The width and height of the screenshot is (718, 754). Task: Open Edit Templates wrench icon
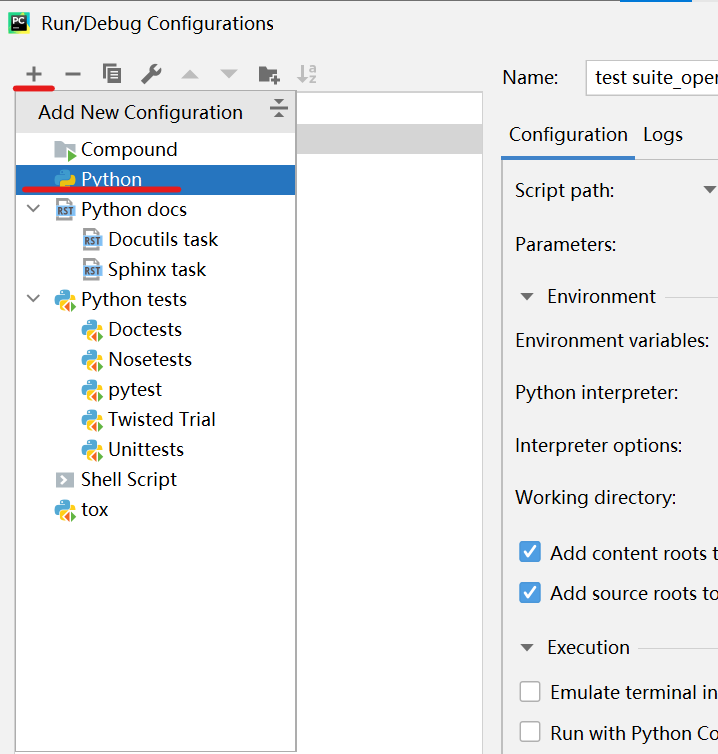(151, 74)
